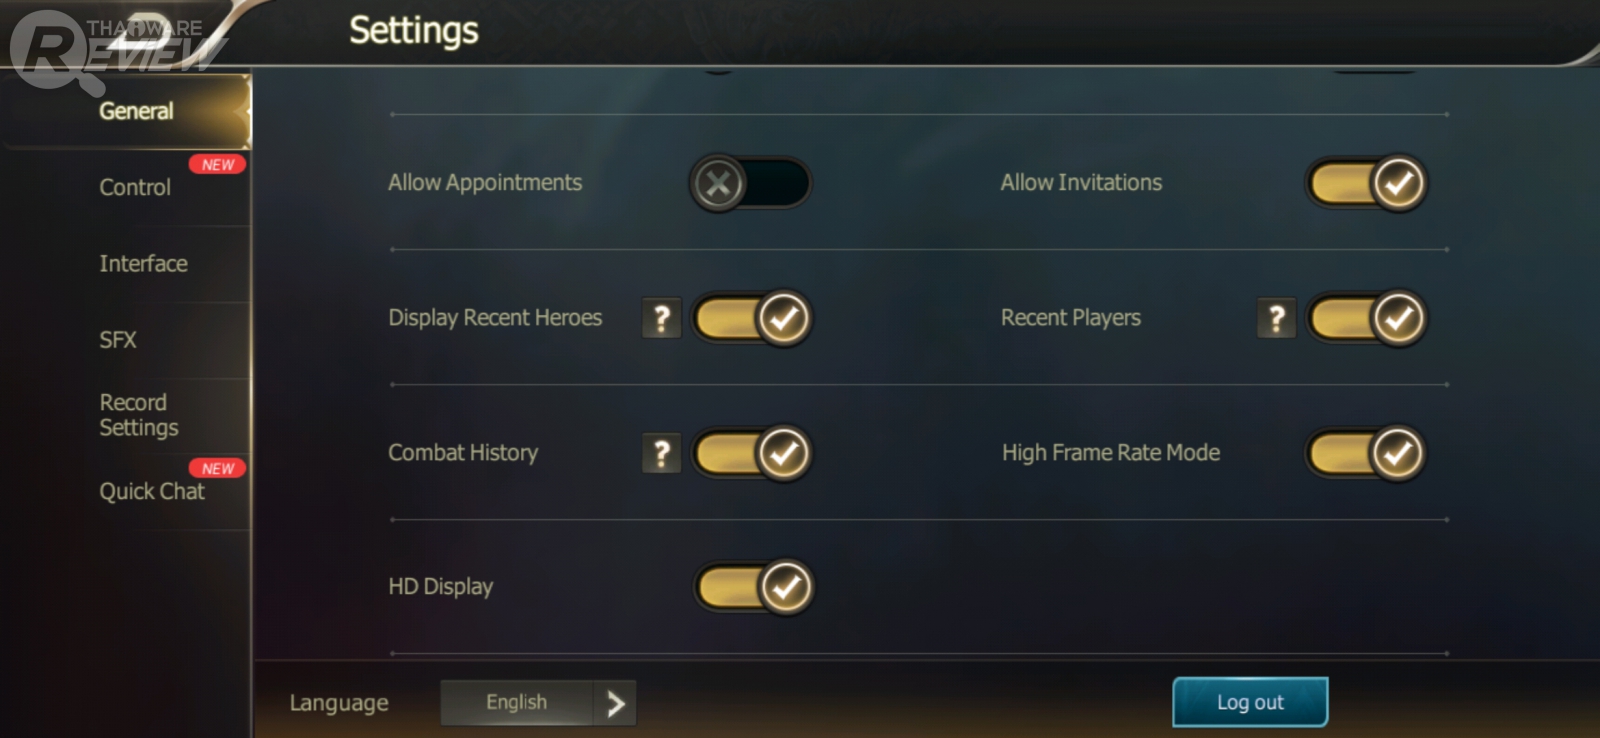Screen dimensions: 1600x738
Task: Disable High Frame Rate Mode
Action: 1366,453
